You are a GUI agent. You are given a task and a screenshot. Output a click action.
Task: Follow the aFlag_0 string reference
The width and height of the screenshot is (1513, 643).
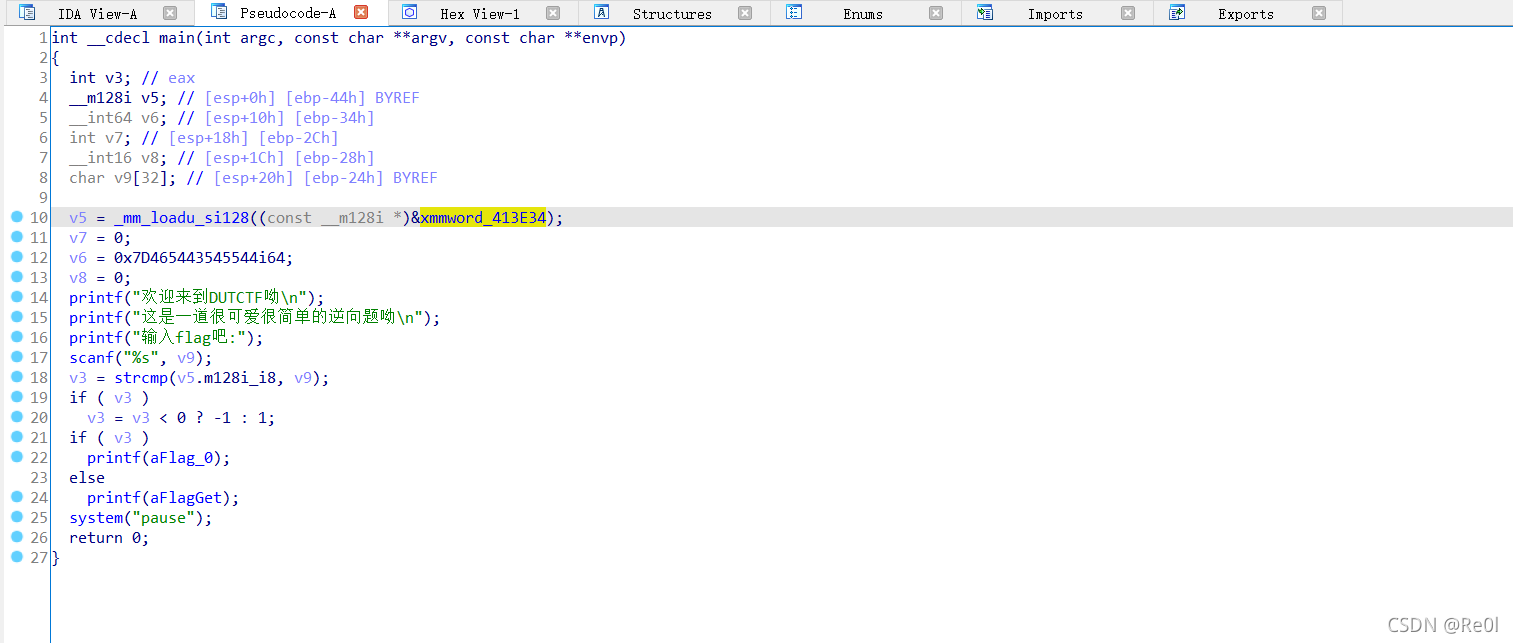coord(180,457)
